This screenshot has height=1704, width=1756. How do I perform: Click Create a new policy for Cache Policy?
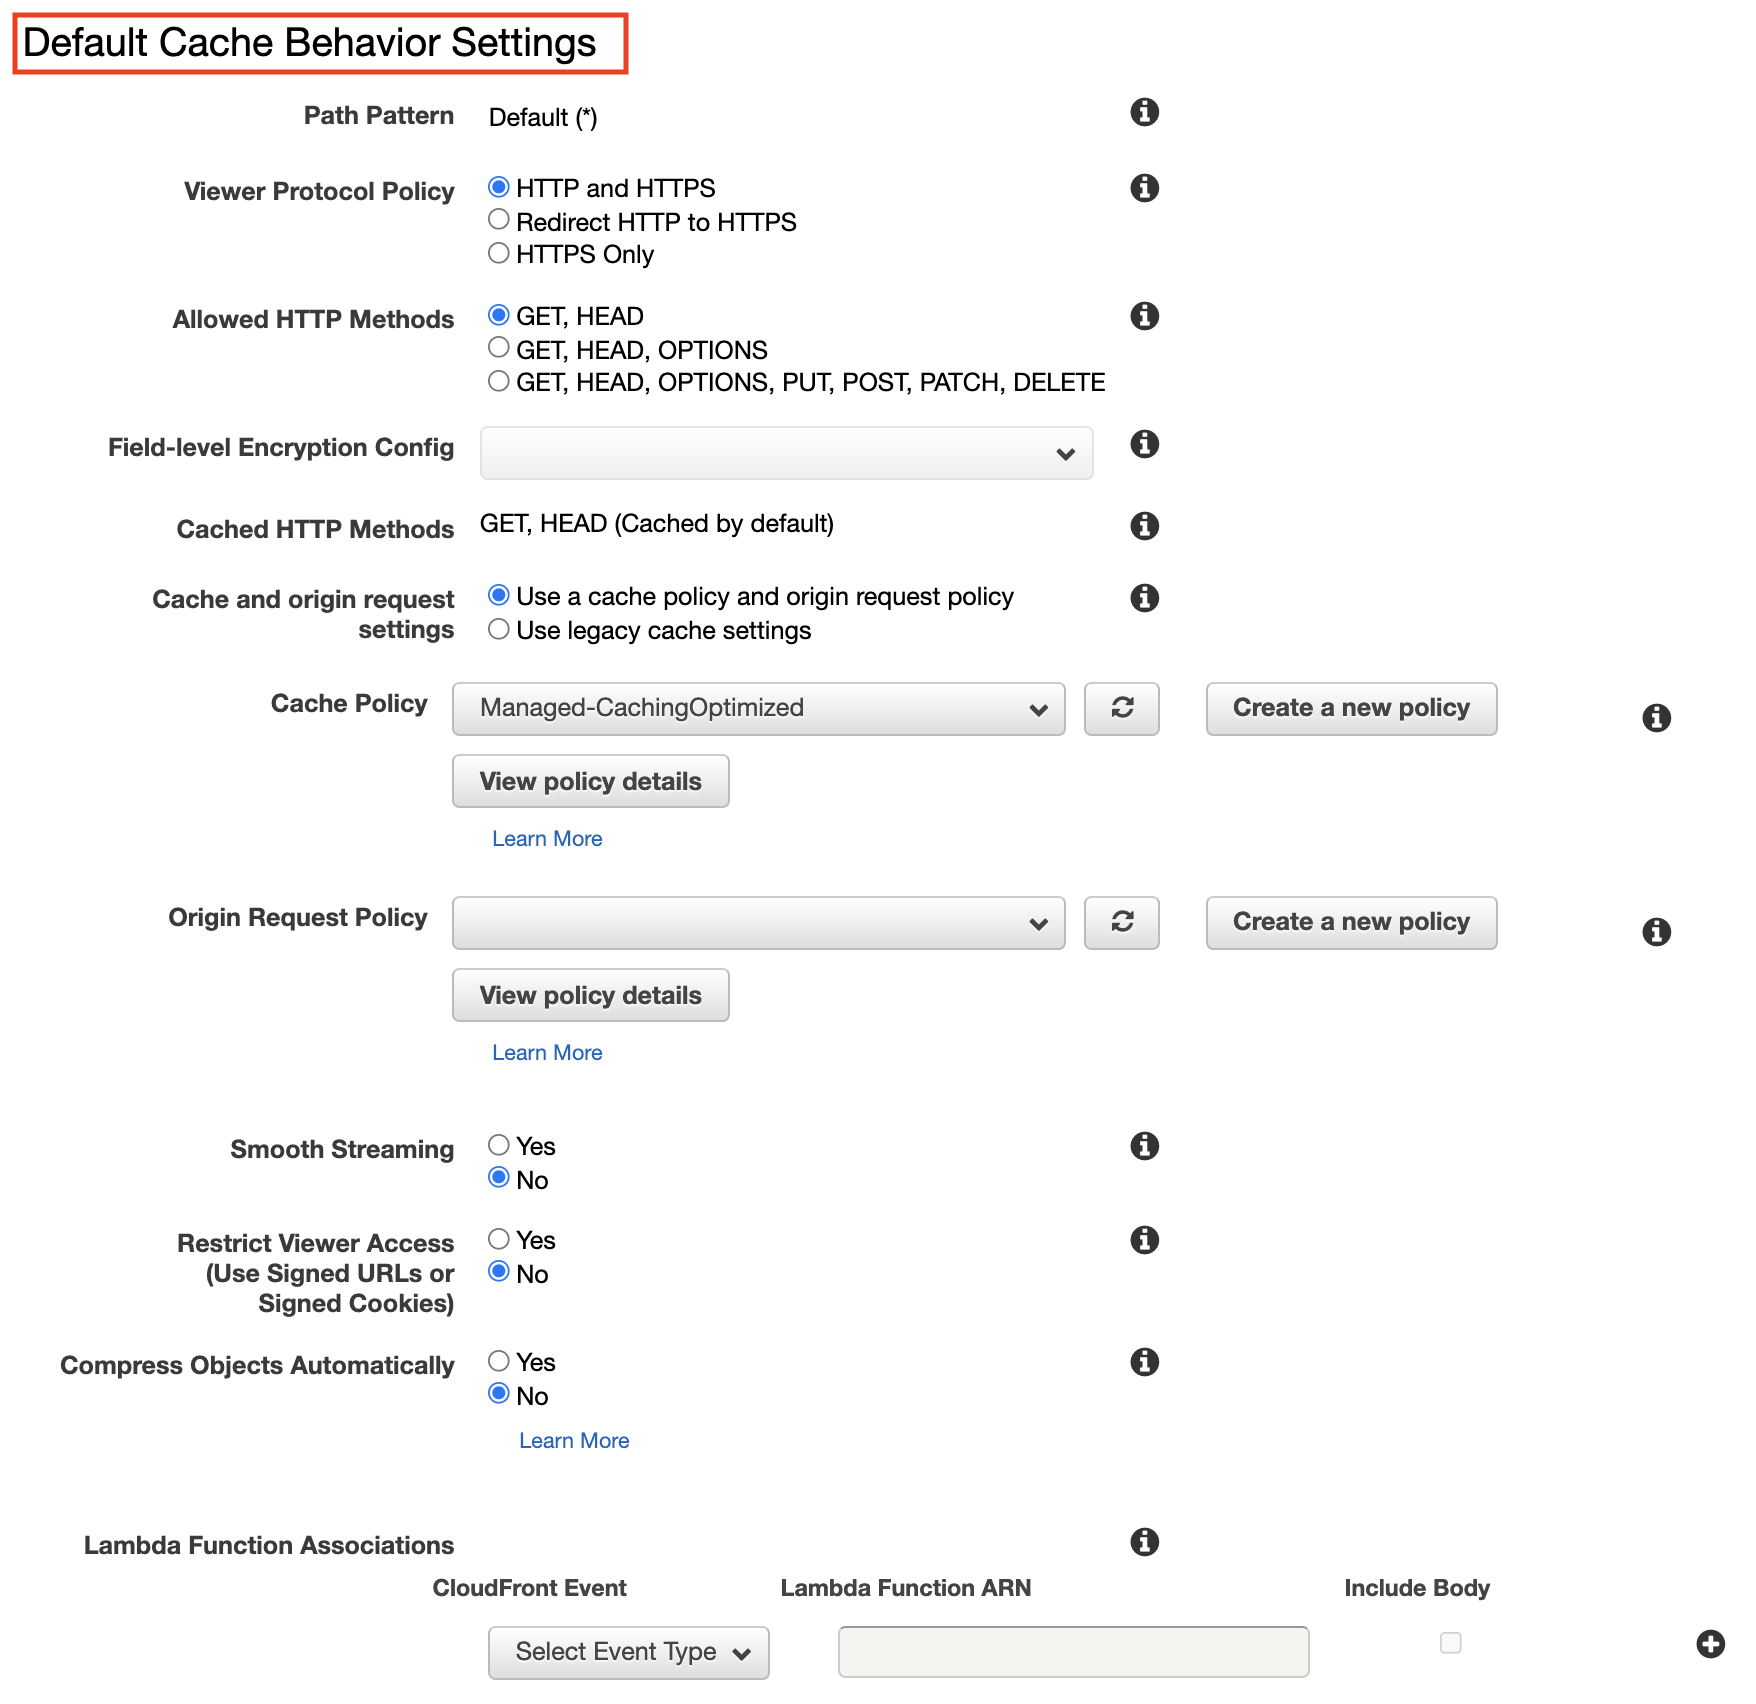tap(1352, 709)
